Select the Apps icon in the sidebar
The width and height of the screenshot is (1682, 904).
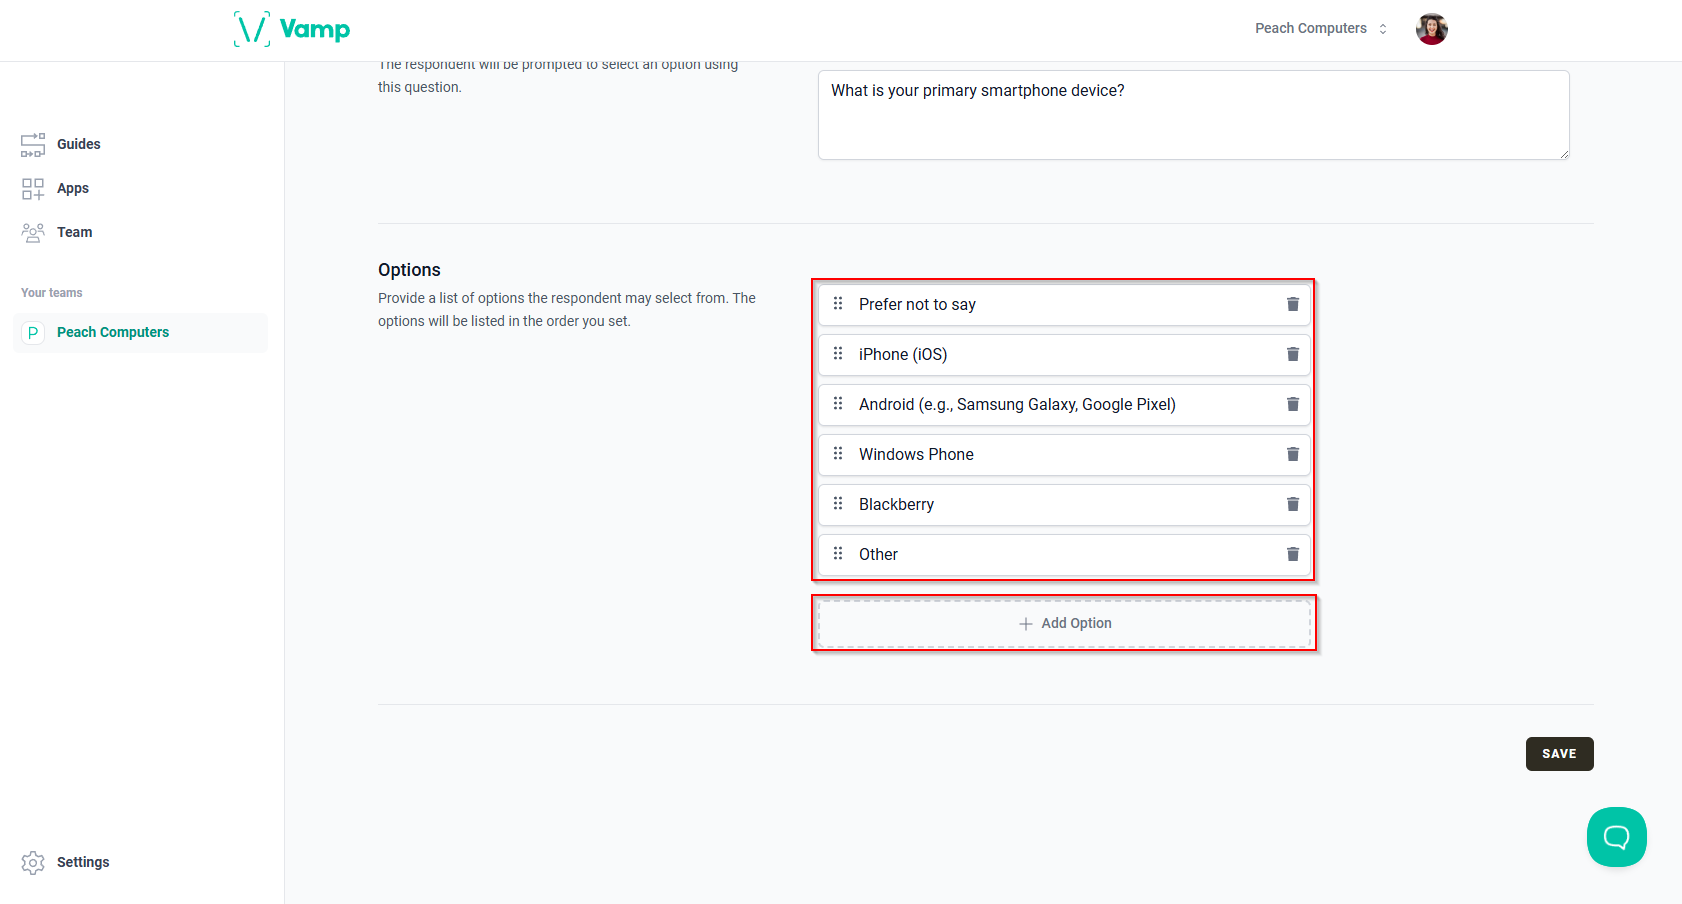coord(33,188)
